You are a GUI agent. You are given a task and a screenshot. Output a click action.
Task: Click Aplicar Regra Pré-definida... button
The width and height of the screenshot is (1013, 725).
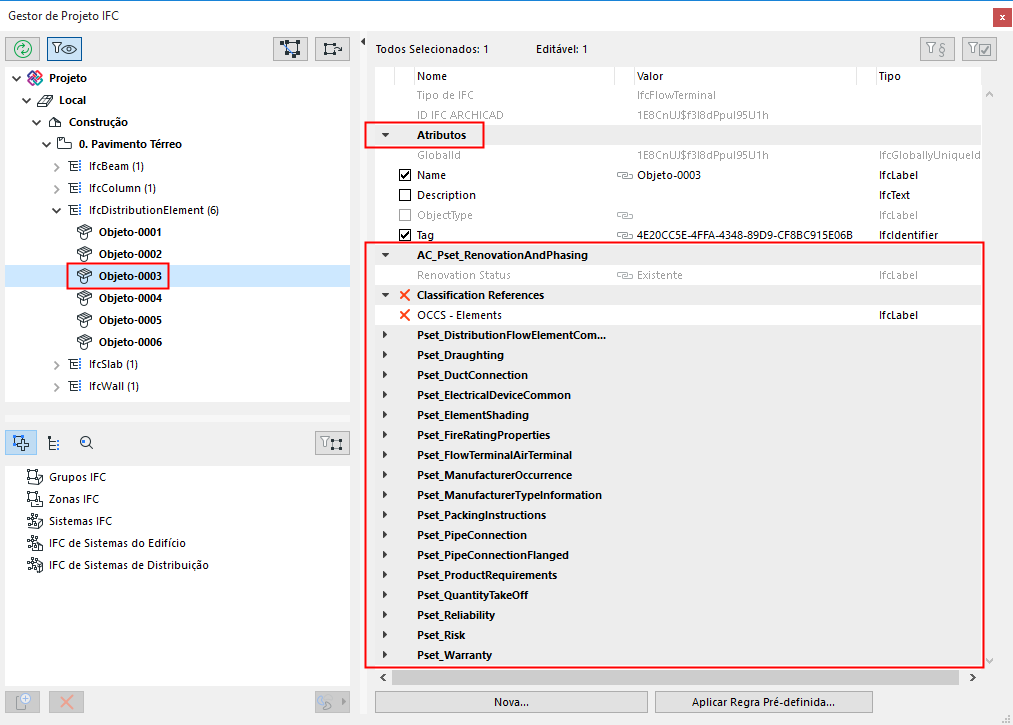click(763, 702)
